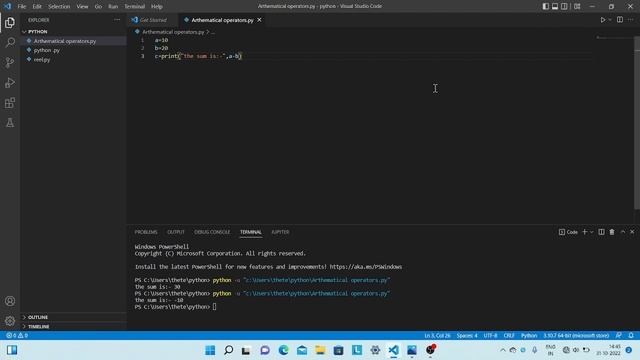The height and width of the screenshot is (360, 640).
Task: Run Python file with play button
Action: pyautogui.click(x=602, y=20)
